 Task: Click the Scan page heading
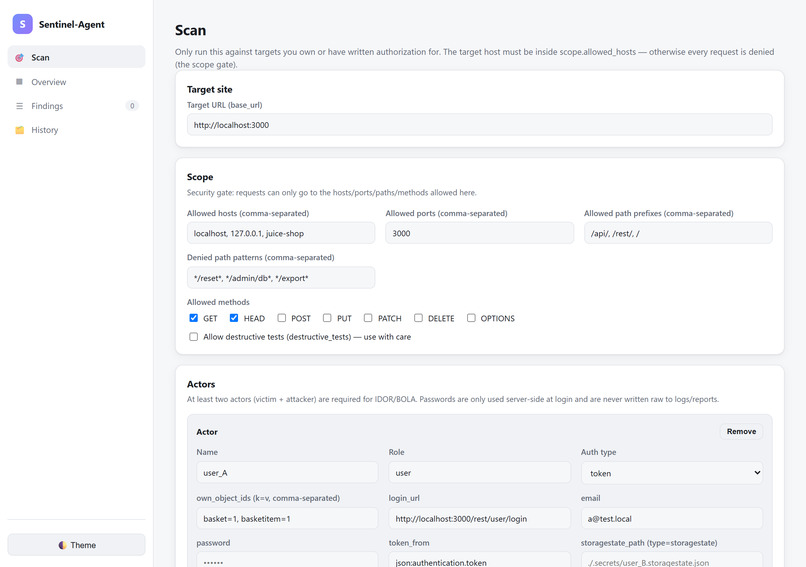[190, 30]
